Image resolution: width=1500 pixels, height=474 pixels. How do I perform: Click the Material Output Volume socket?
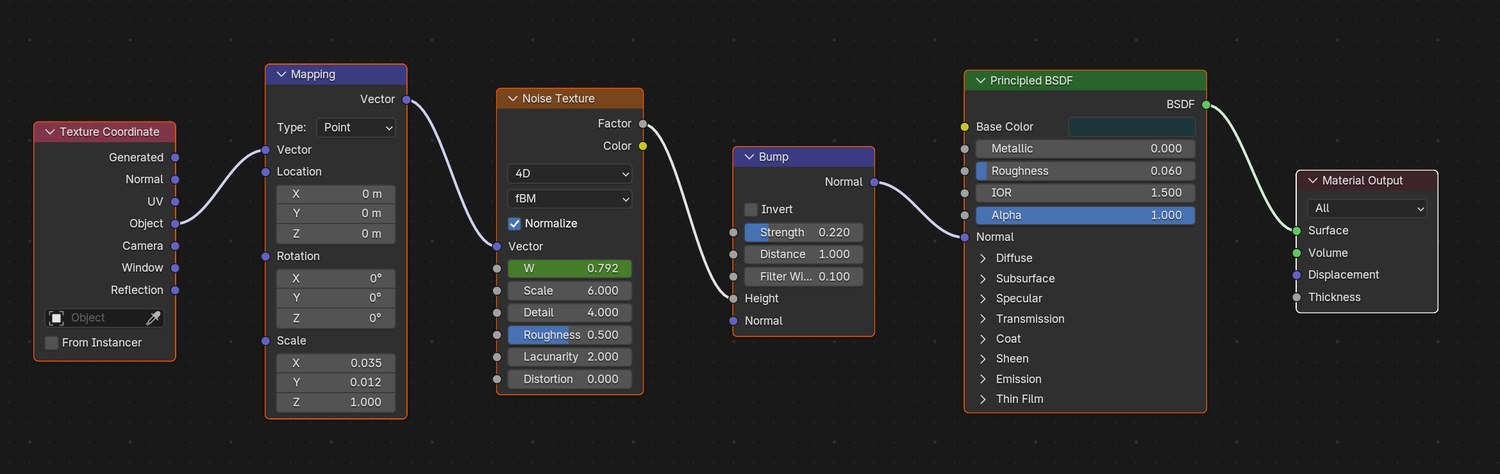[1297, 253]
